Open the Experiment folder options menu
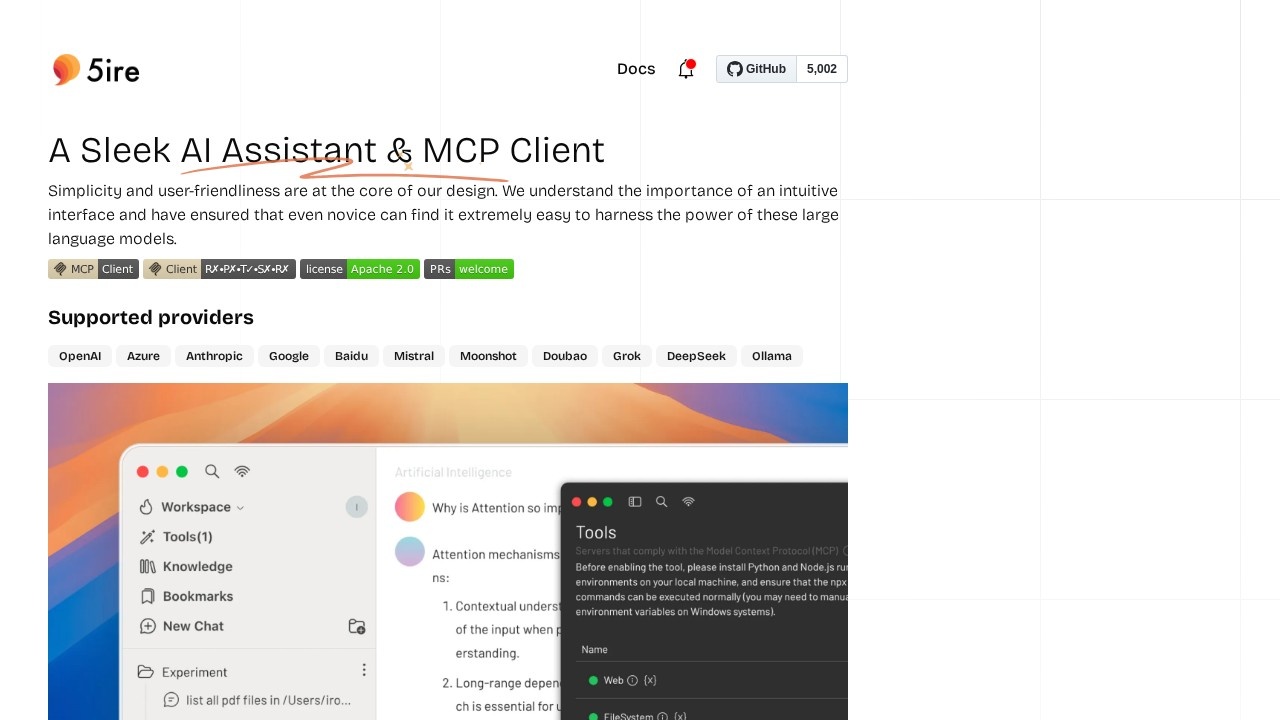Screen dimensions: 1280x720 pyautogui.click(x=364, y=670)
